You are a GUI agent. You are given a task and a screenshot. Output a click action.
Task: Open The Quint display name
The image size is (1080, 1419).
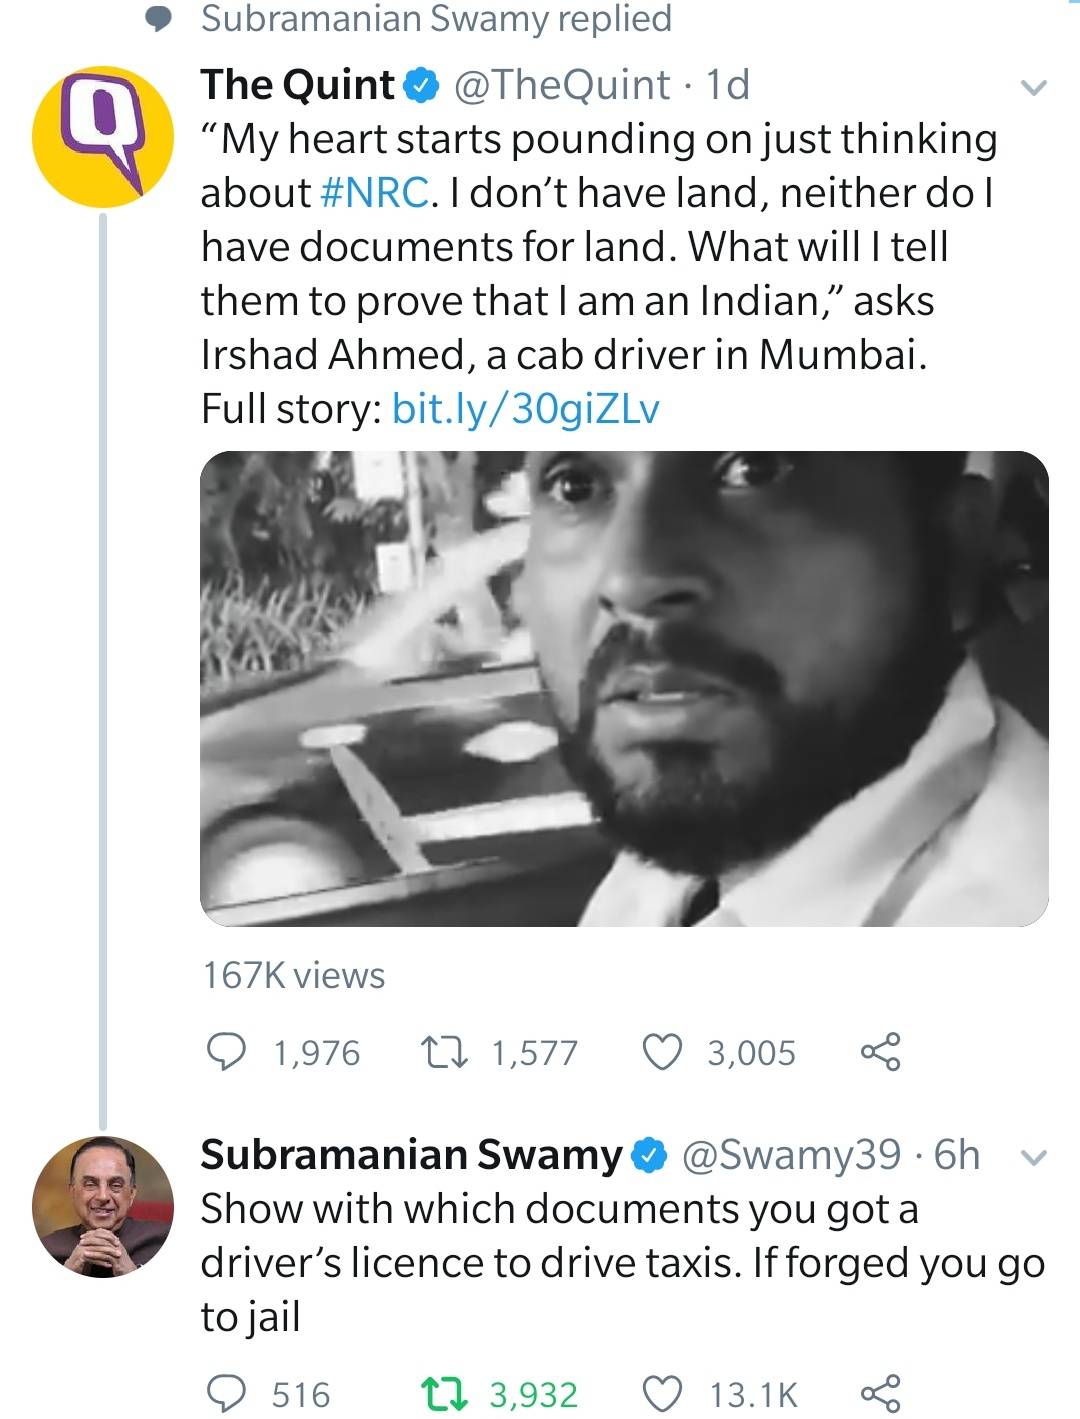(298, 85)
